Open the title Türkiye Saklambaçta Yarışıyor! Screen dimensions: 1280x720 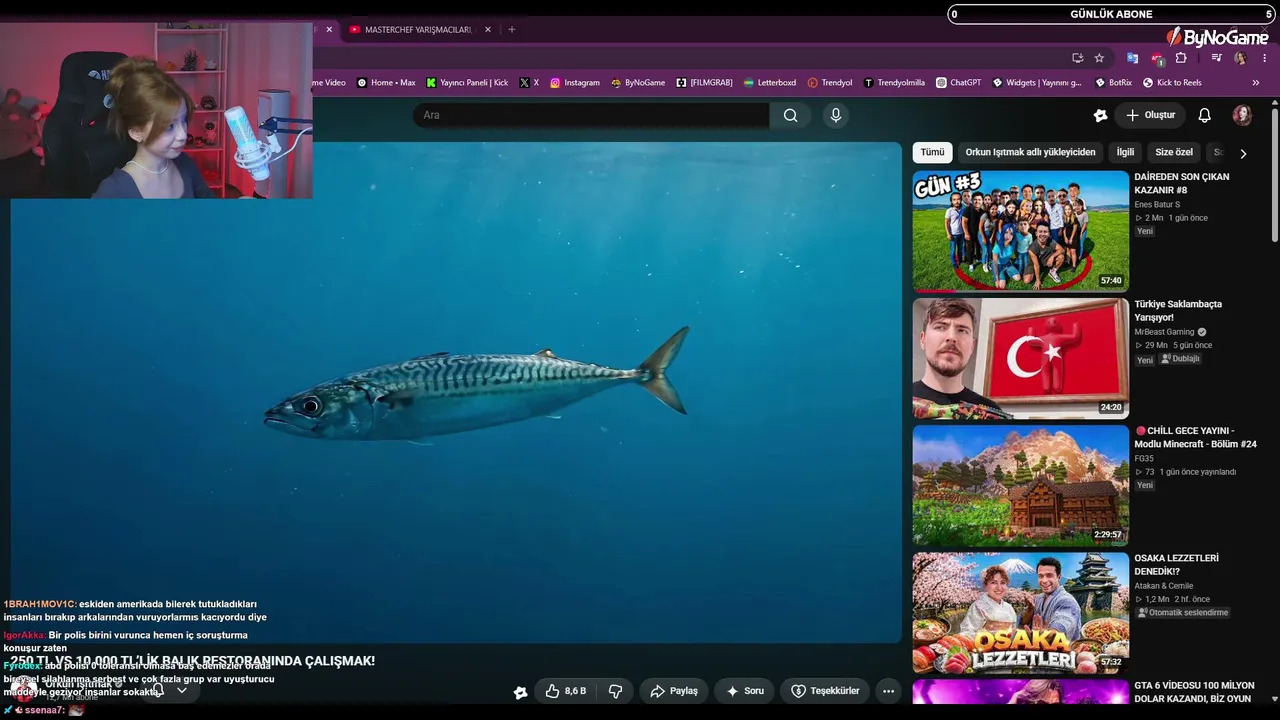(x=1178, y=310)
